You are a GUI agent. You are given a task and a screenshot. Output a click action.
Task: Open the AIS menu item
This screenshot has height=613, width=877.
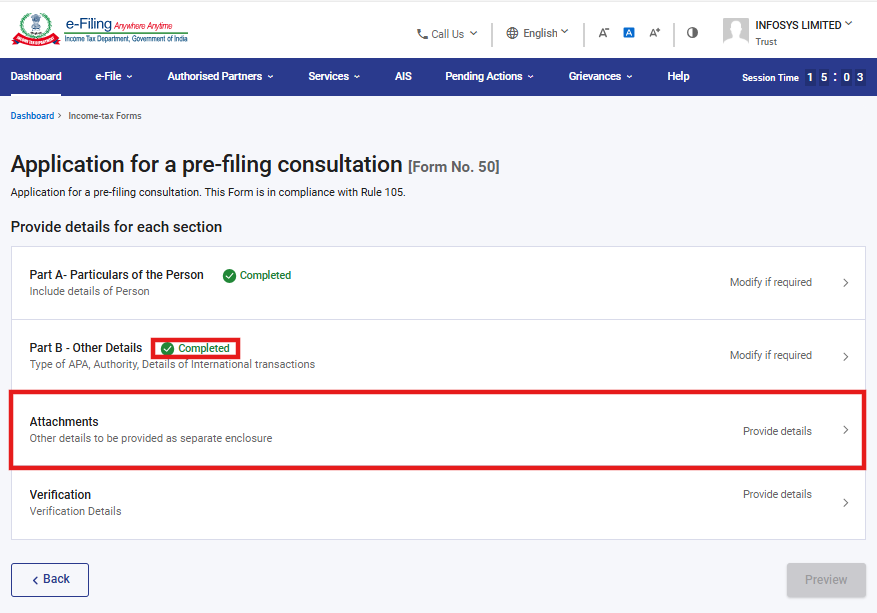(403, 76)
